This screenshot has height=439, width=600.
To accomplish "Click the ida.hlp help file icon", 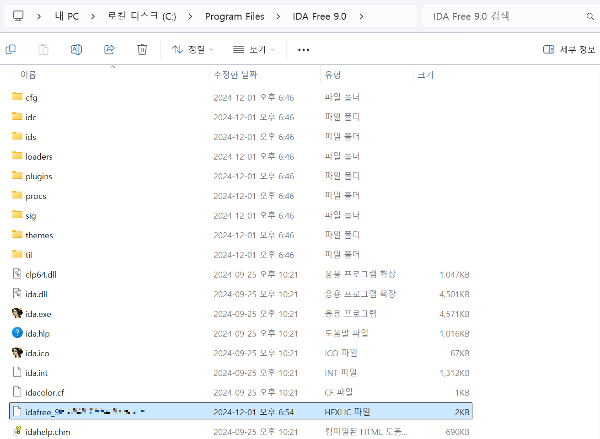I will point(17,333).
